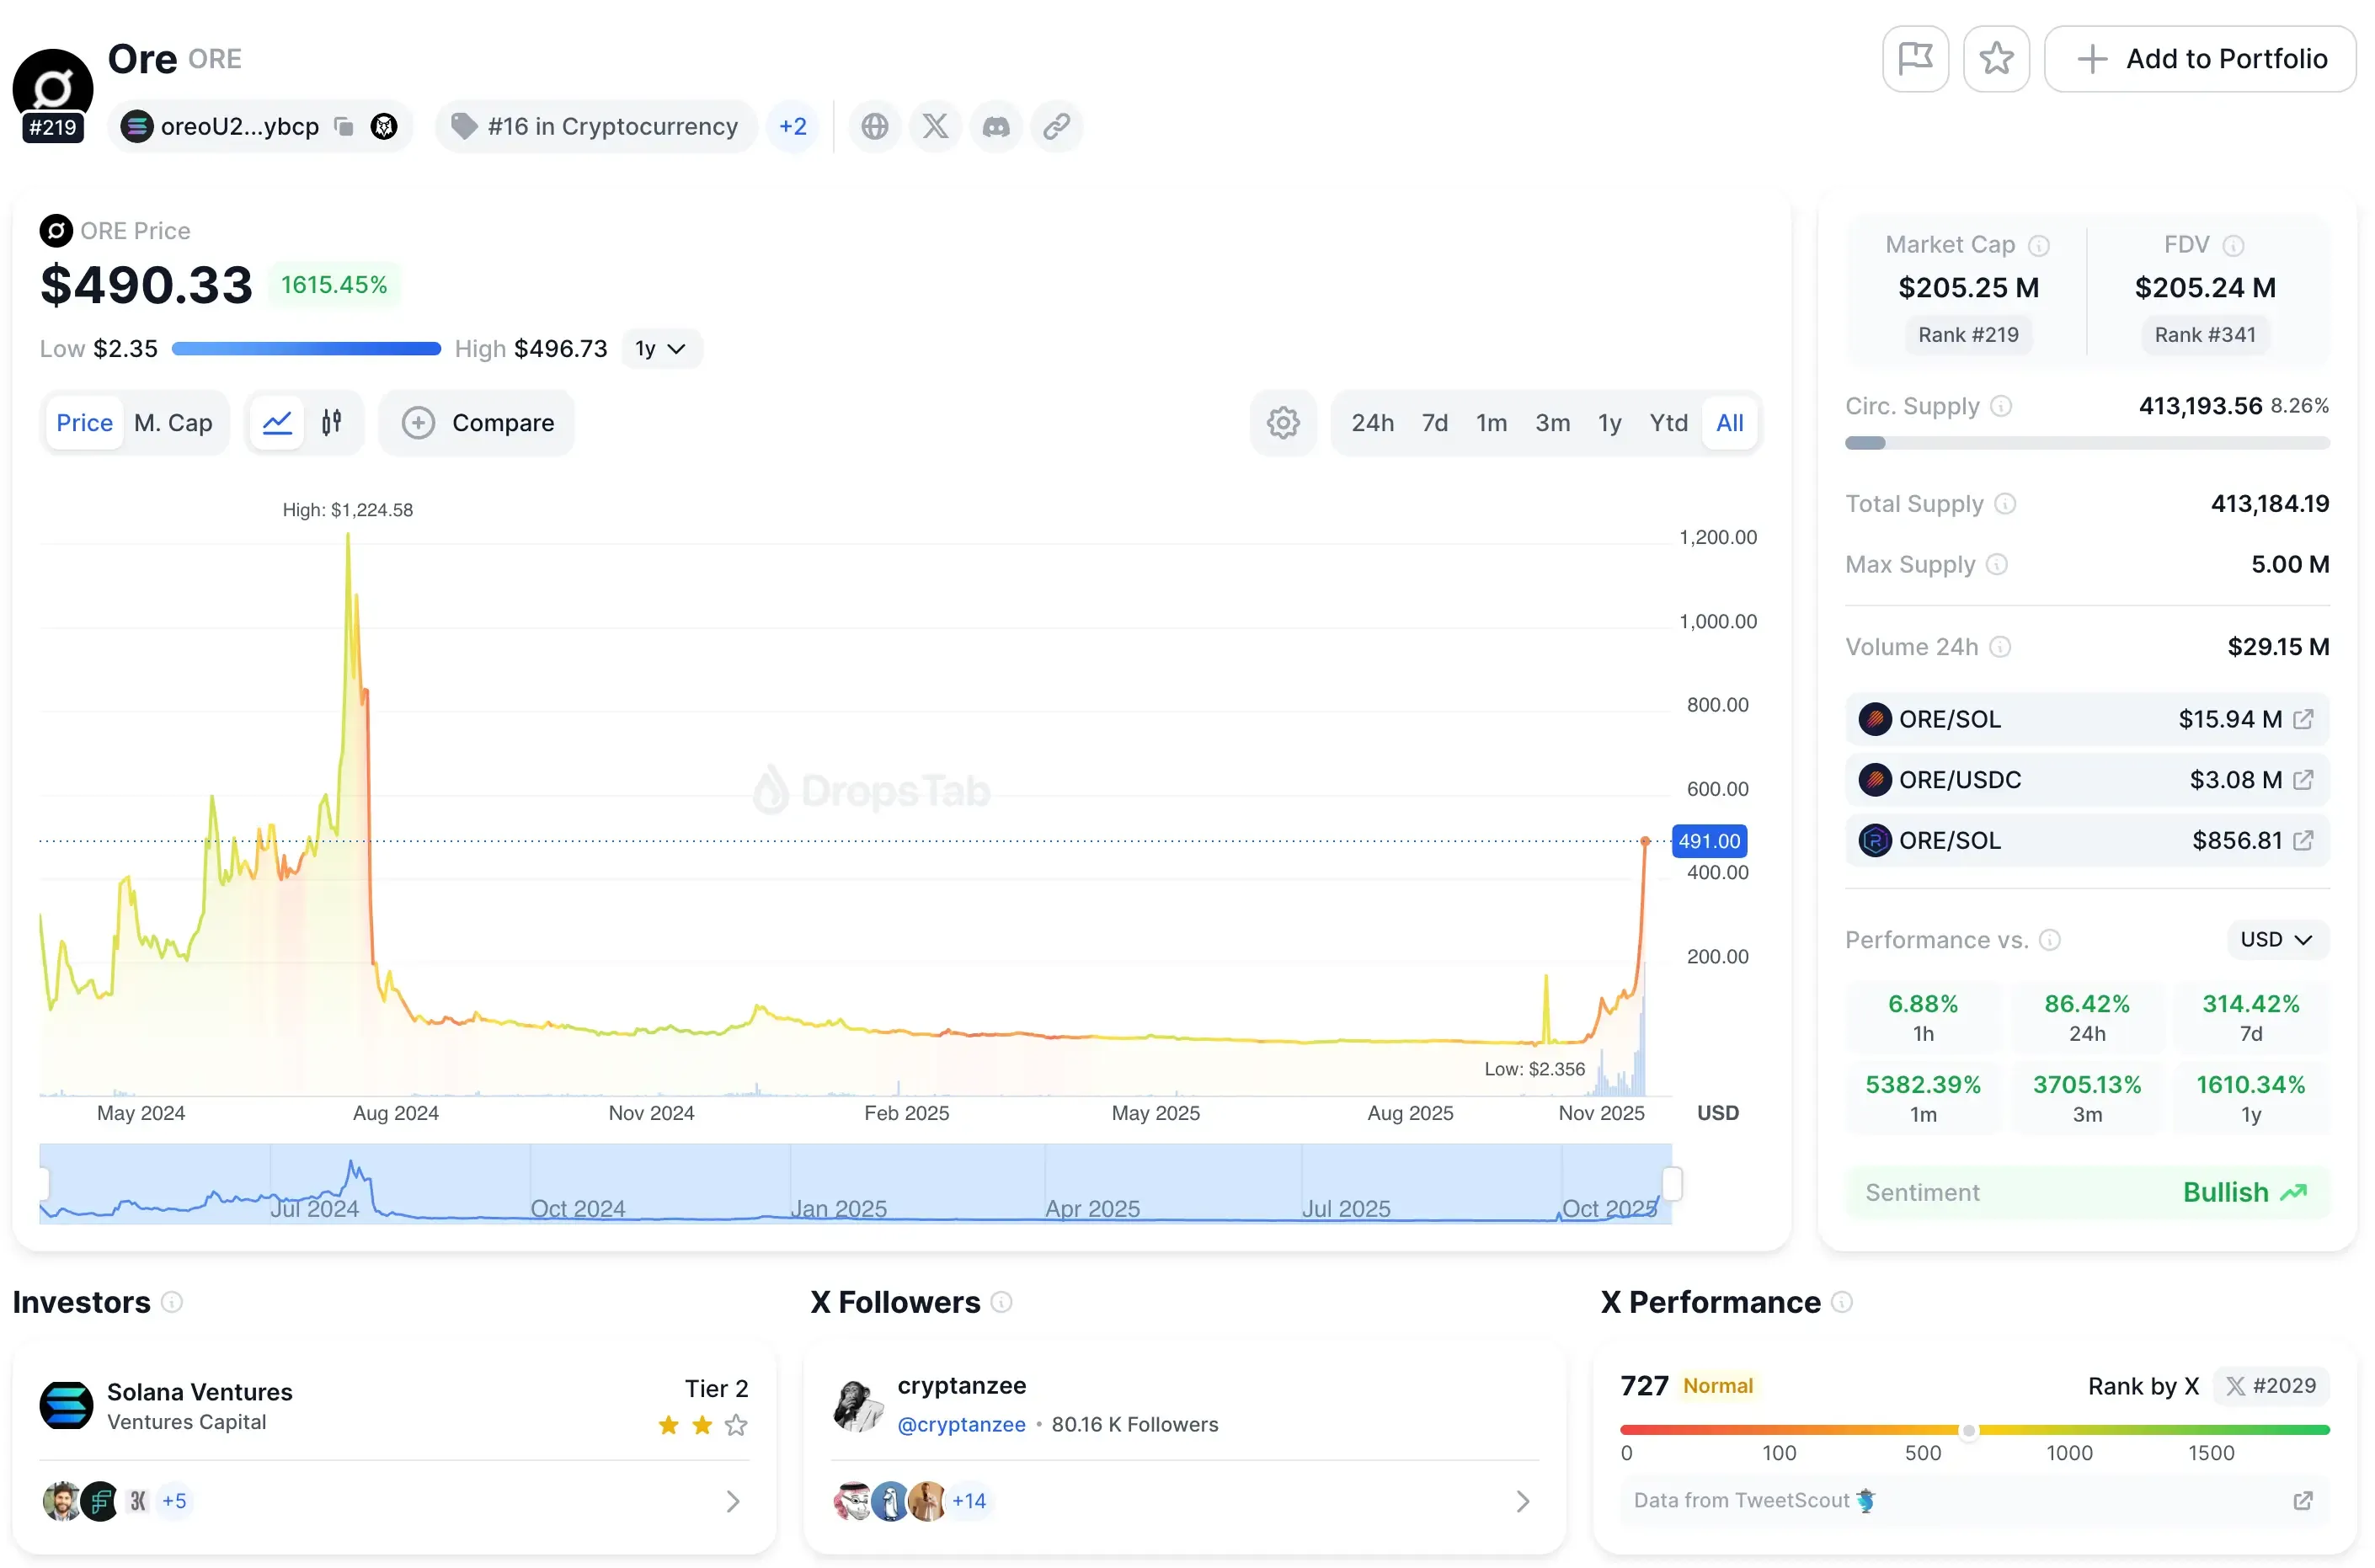Expand the Solana Ventures investors list arrow

click(x=732, y=1501)
